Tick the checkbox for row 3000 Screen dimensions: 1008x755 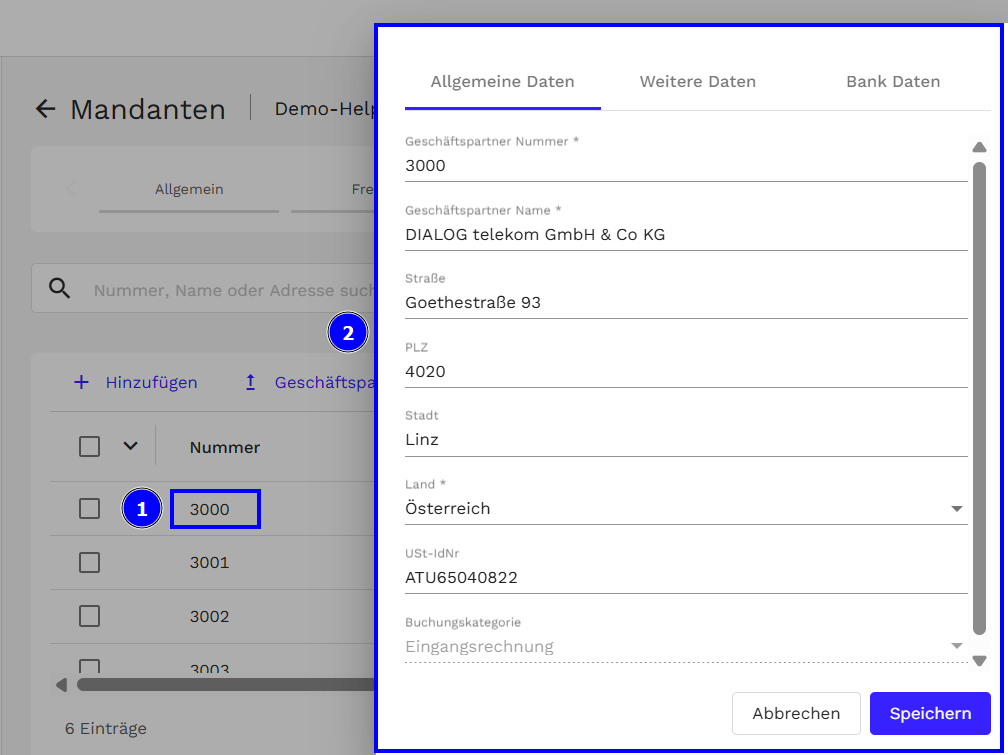click(90, 509)
